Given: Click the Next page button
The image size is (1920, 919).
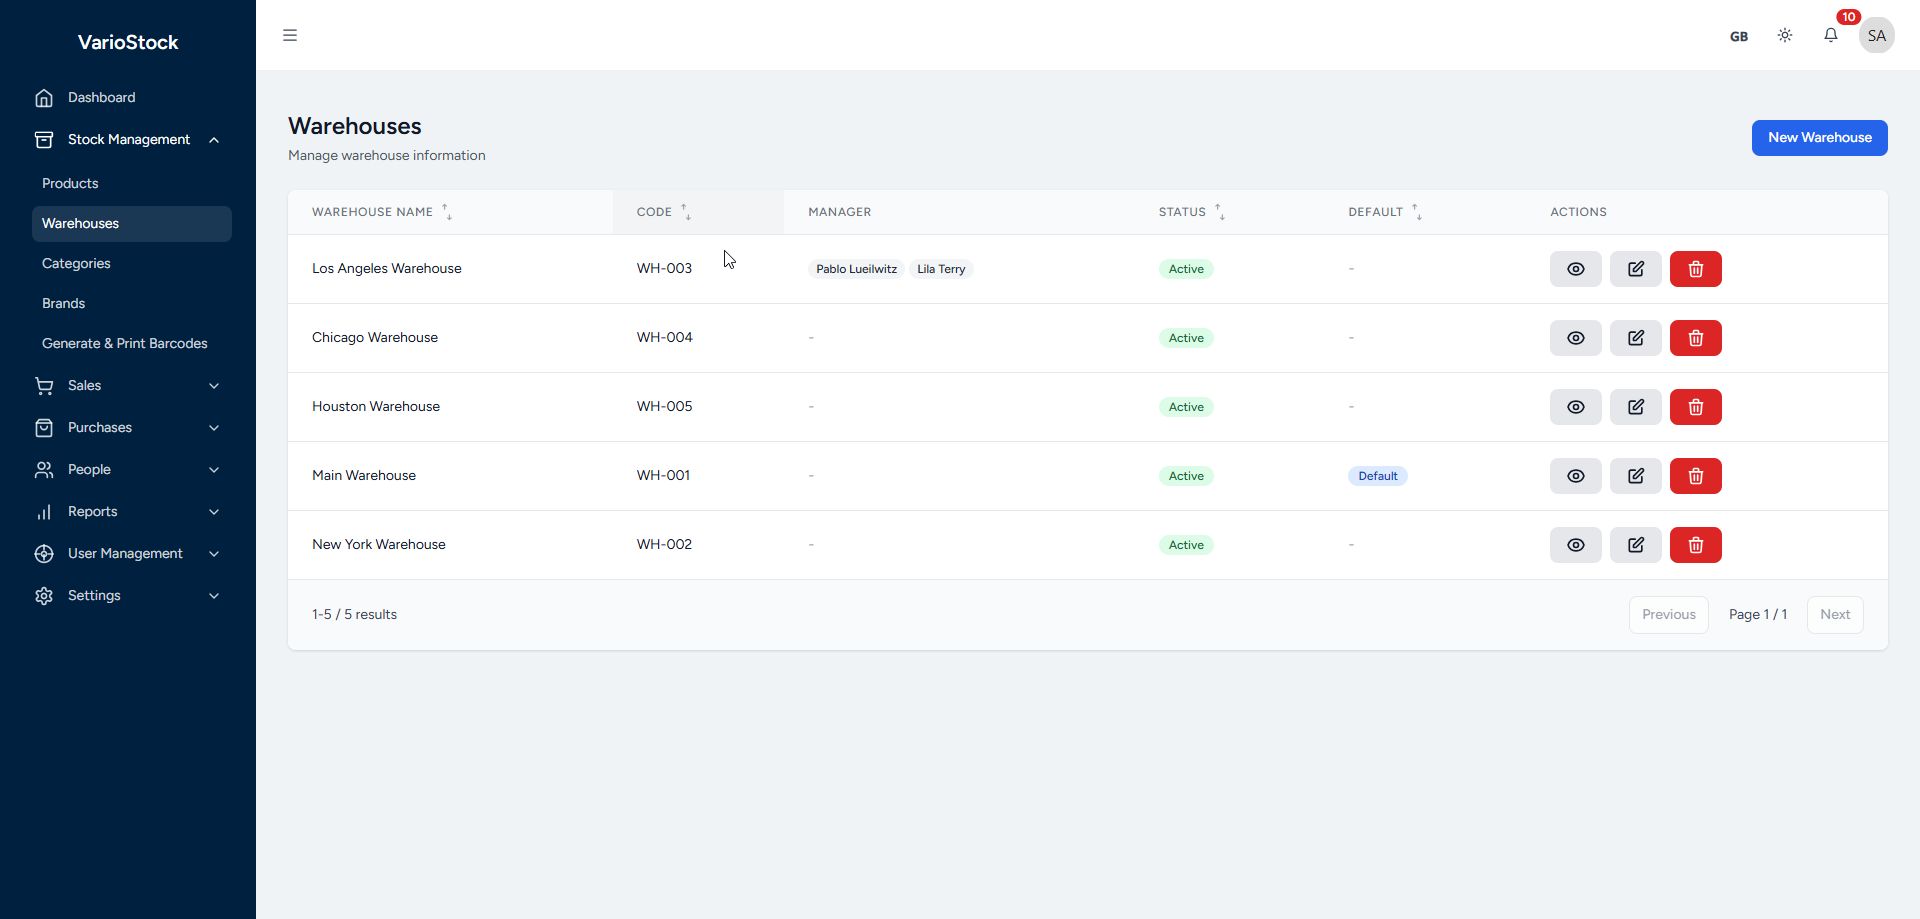Looking at the screenshot, I should pyautogui.click(x=1835, y=615).
